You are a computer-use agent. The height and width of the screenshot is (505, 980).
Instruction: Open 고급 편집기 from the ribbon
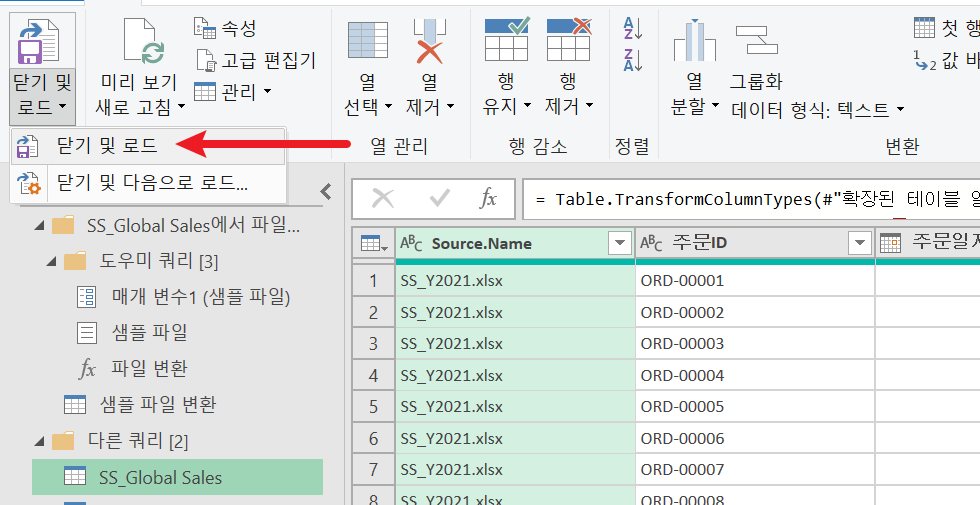tap(255, 61)
